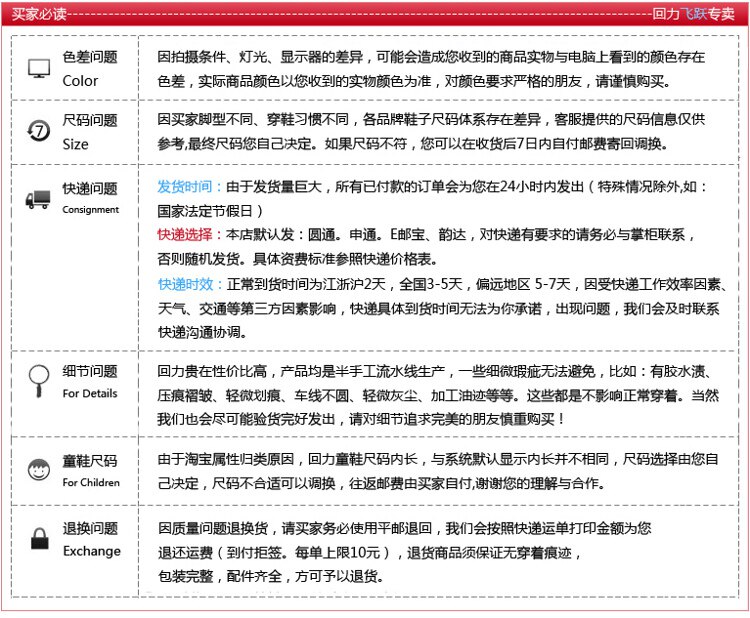This screenshot has height=618, width=750.
Task: Click the 7-day return icon beside 尺码问题
Action: click(x=38, y=131)
